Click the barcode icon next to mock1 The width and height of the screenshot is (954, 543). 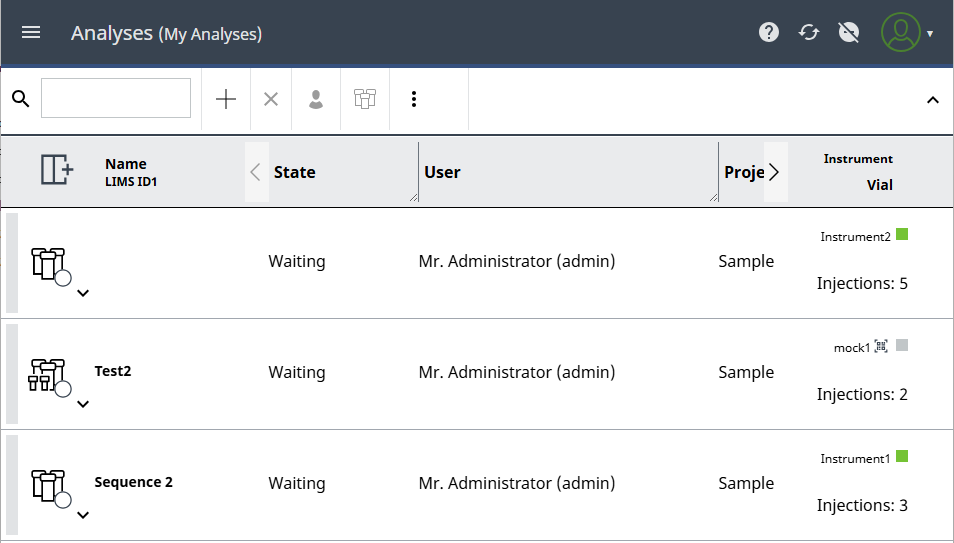coord(881,346)
